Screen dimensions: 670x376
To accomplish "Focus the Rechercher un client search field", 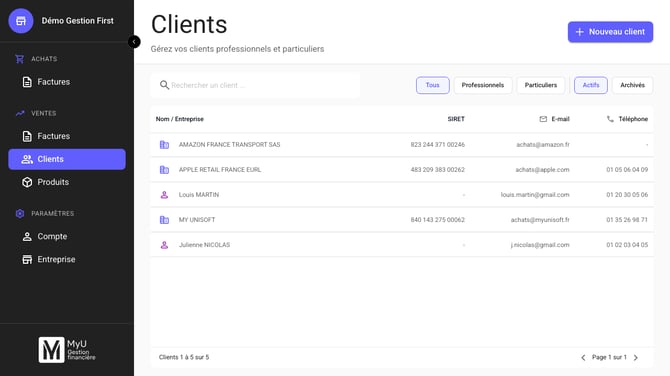I will [x=256, y=85].
